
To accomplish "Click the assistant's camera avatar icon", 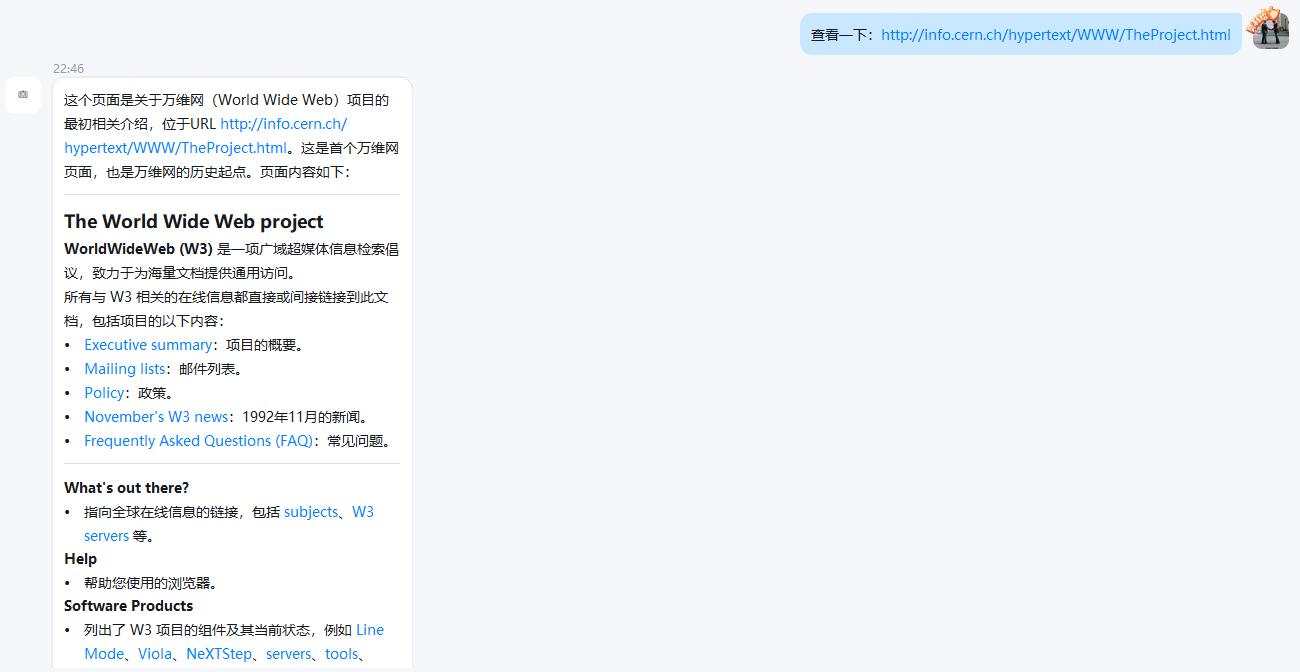I will click(x=22, y=94).
